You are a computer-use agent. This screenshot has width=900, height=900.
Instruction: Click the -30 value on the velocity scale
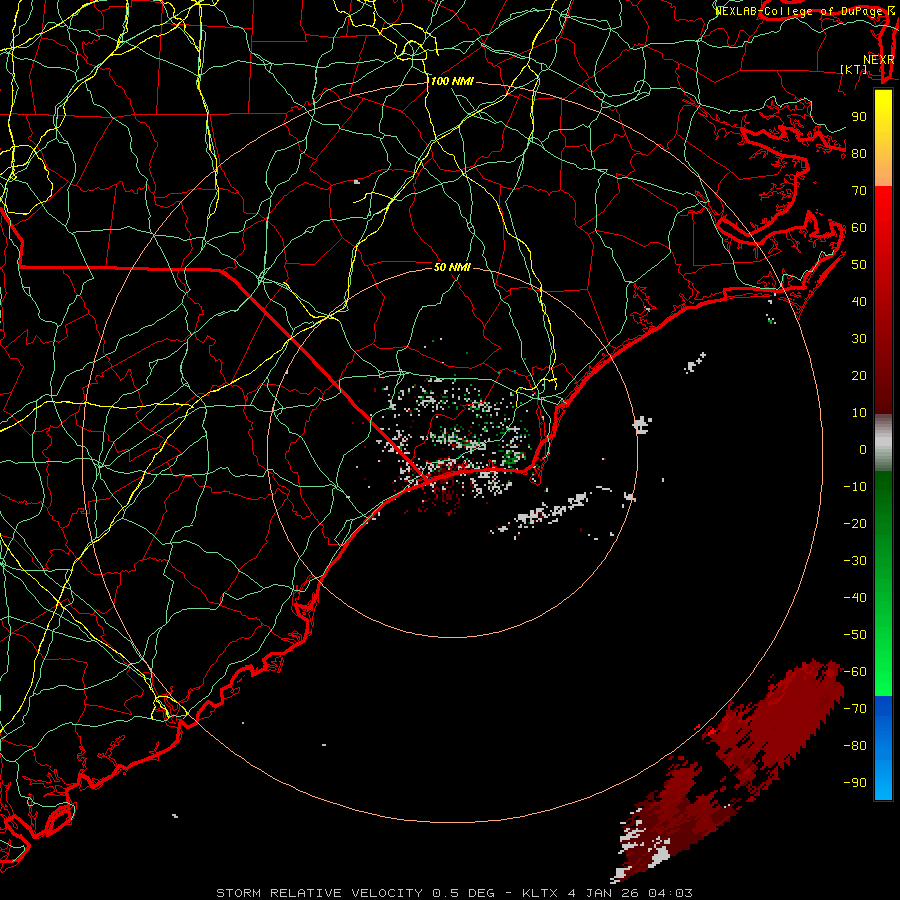click(x=855, y=561)
